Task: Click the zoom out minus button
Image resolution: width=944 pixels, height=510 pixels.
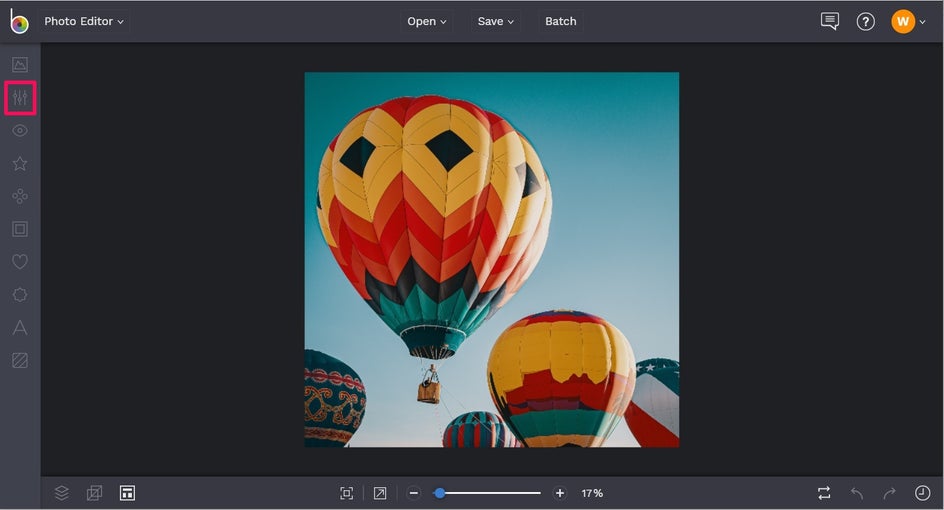Action: click(414, 493)
